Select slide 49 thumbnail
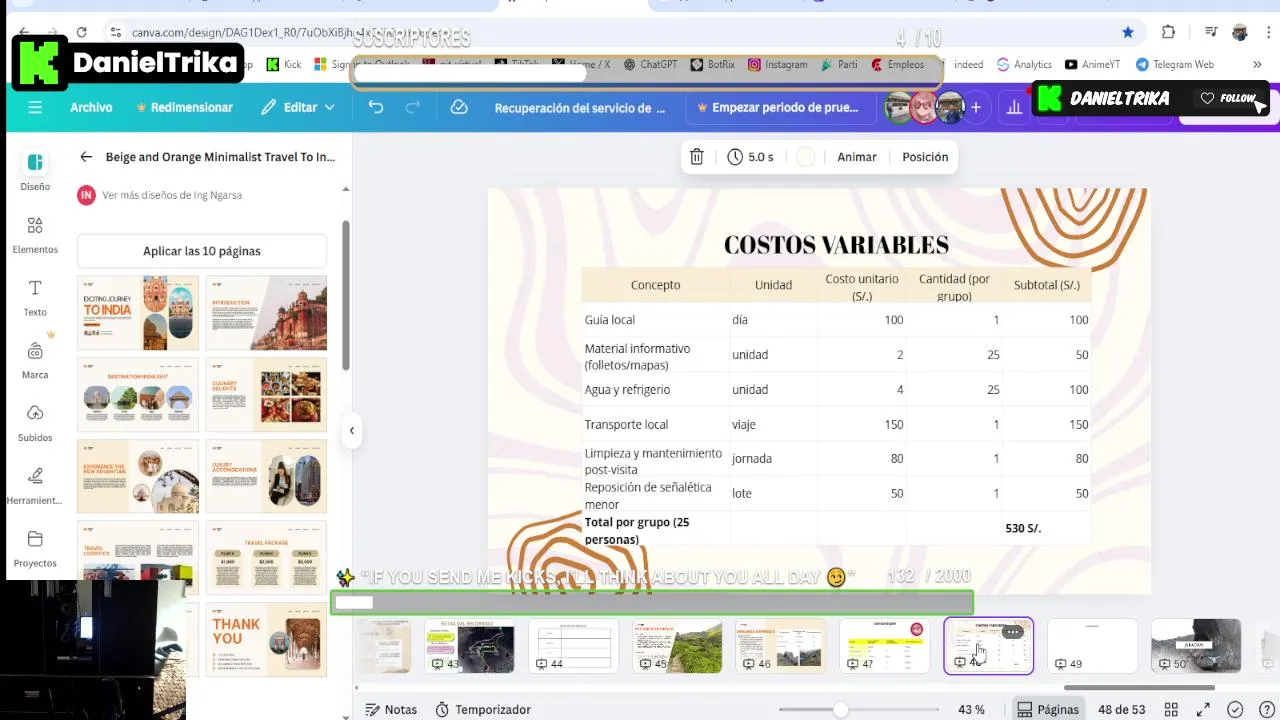 click(x=1092, y=646)
